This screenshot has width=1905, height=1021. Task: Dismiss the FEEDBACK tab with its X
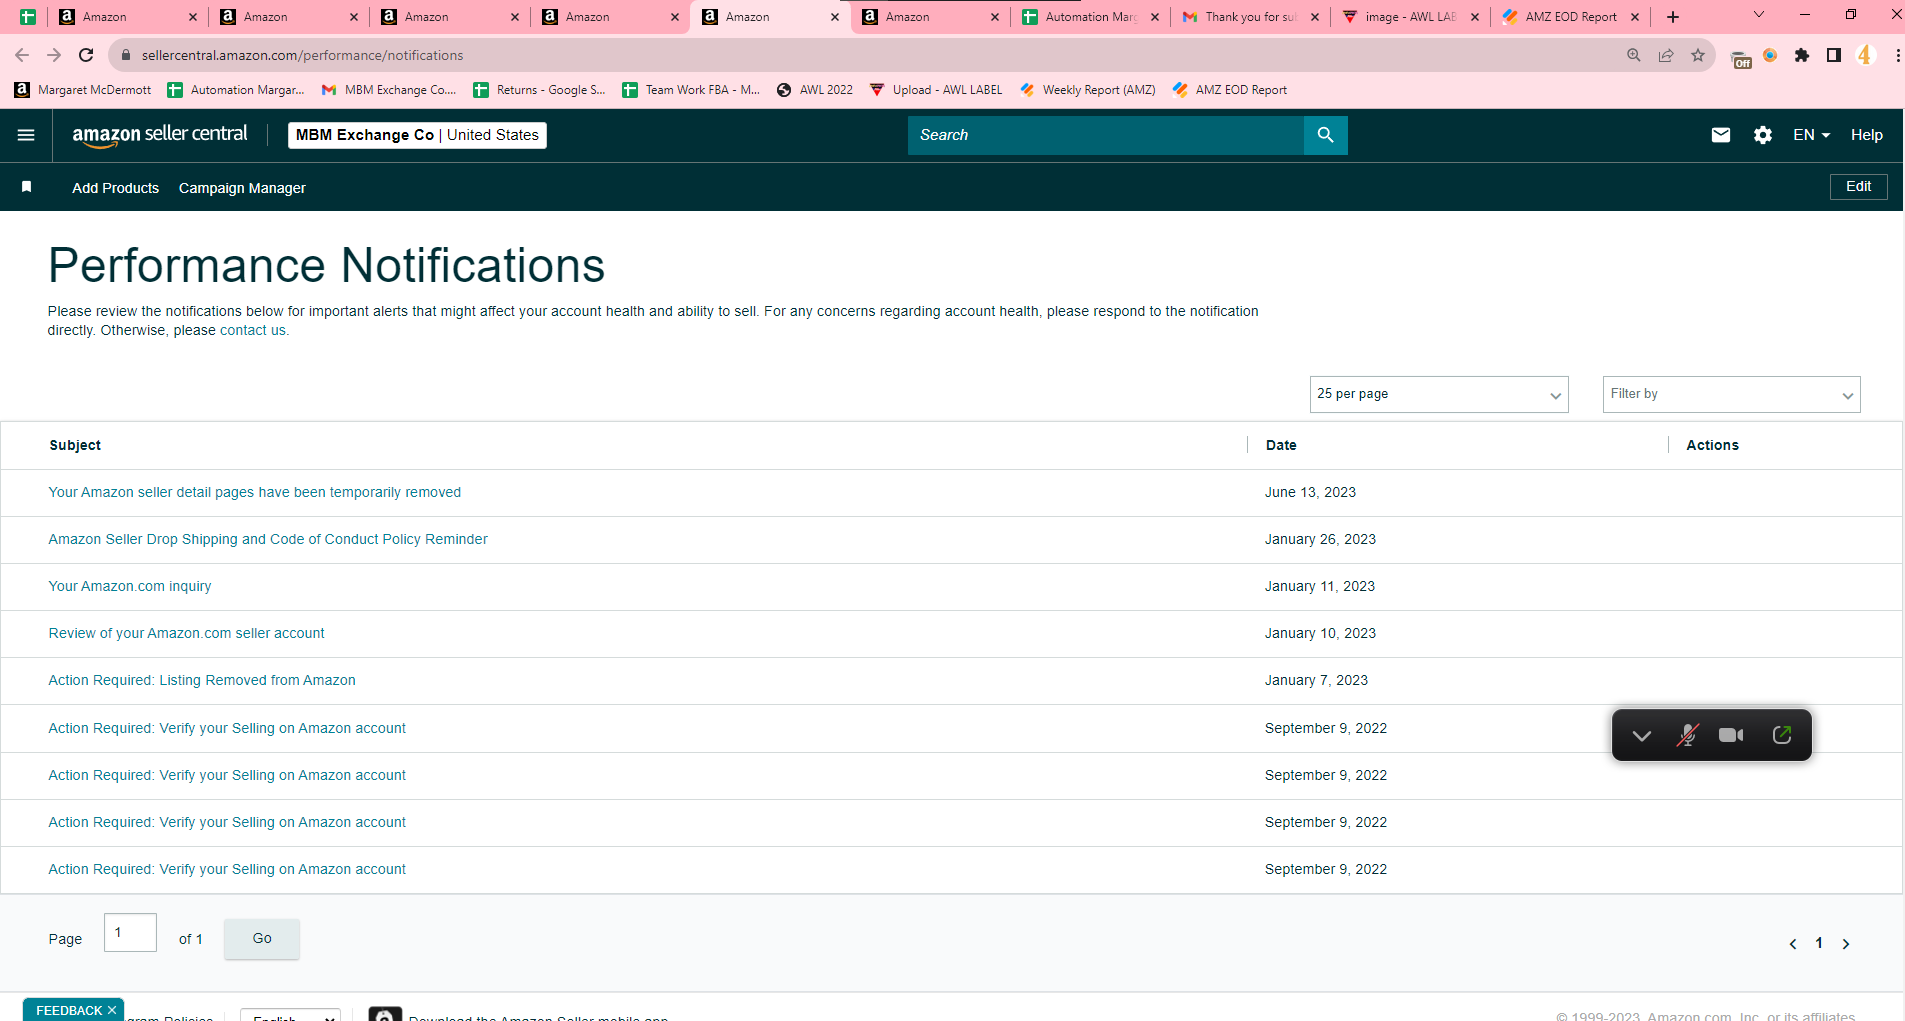(x=112, y=1010)
